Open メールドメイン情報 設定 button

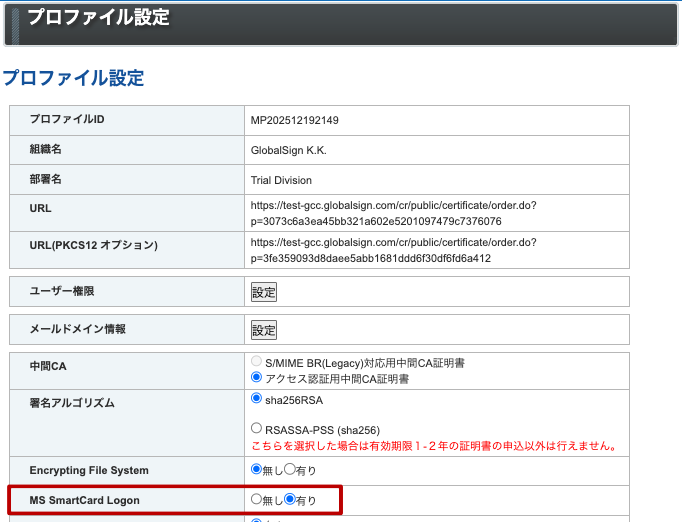pyautogui.click(x=263, y=330)
